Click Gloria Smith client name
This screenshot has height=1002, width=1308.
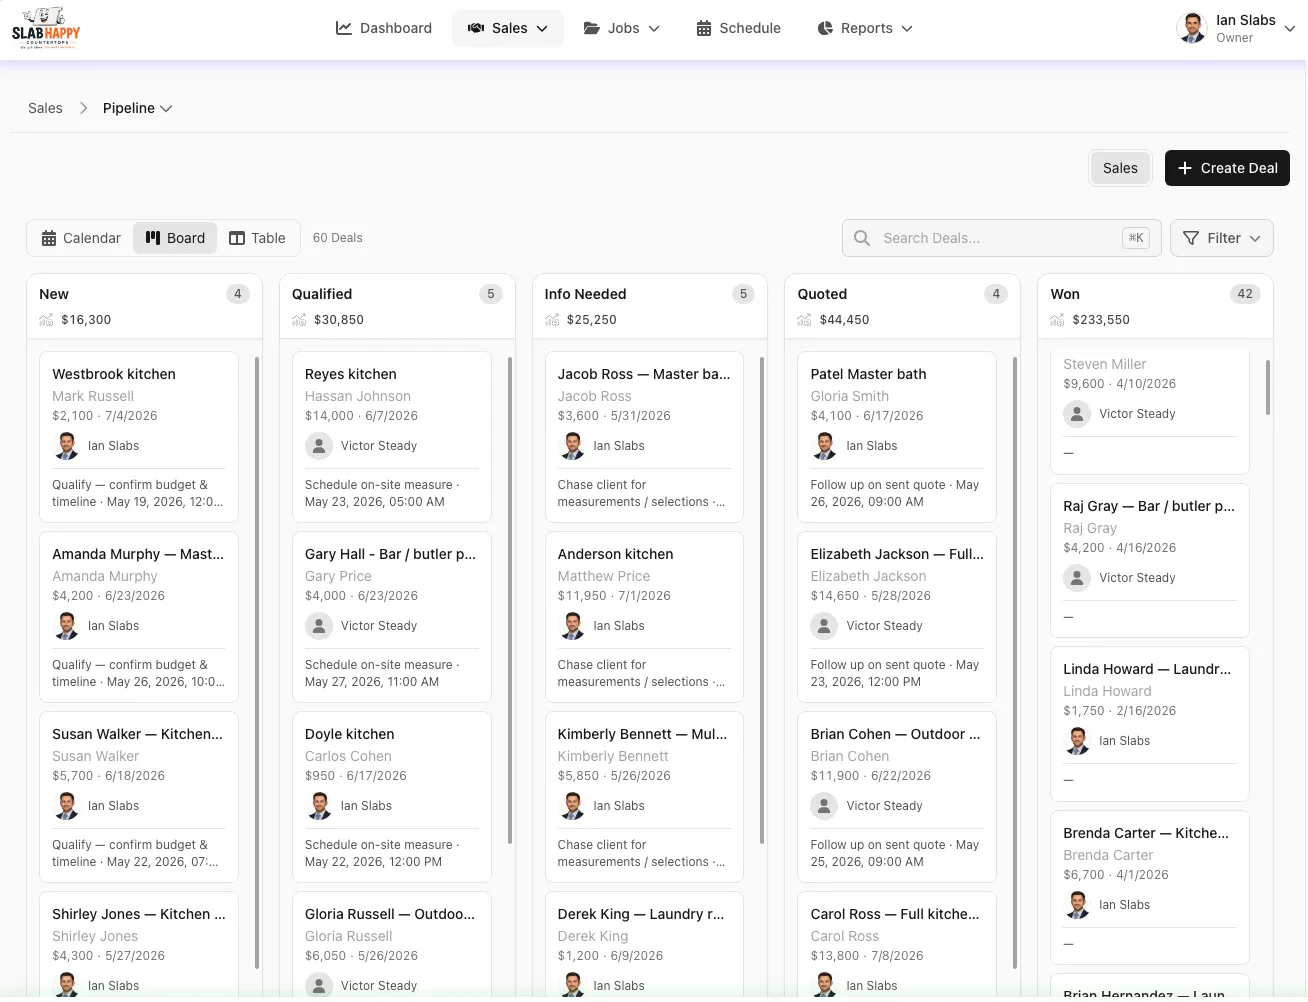tap(850, 396)
